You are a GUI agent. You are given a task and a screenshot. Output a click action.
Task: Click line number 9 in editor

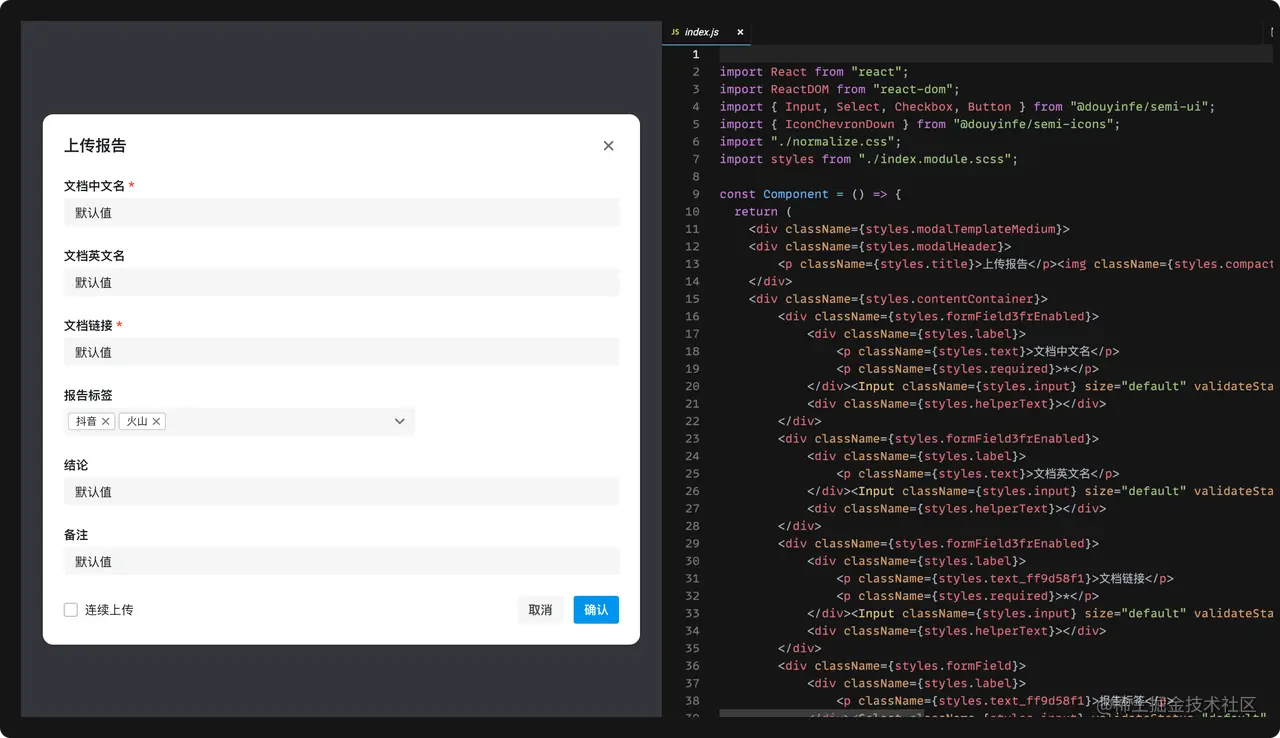(x=695, y=194)
